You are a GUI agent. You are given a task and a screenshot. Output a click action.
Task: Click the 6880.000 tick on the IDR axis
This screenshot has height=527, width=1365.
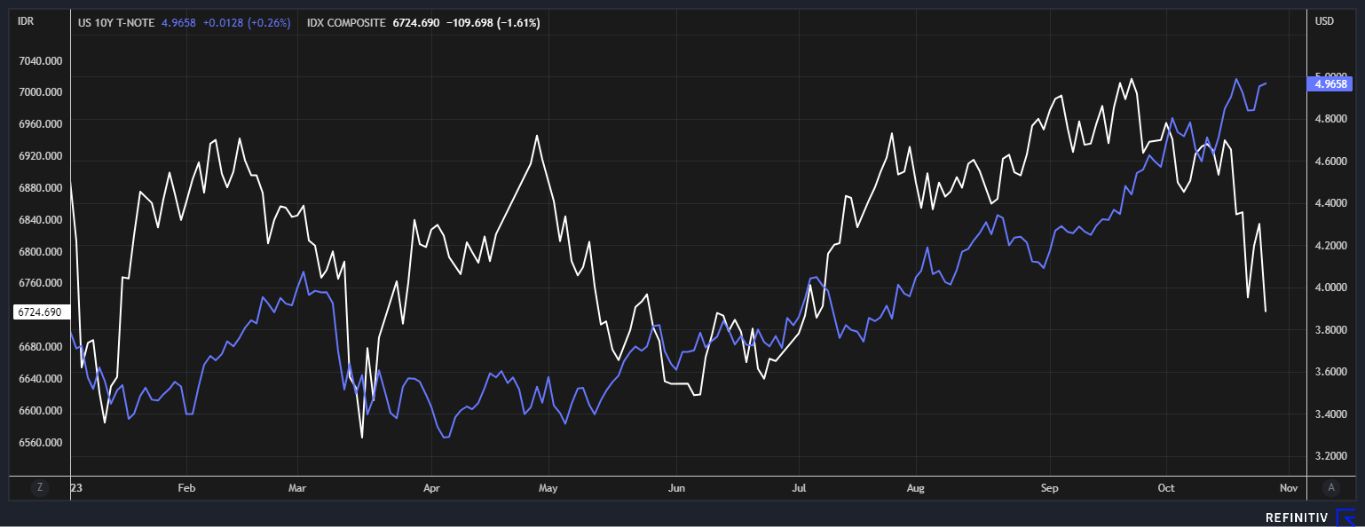point(40,188)
